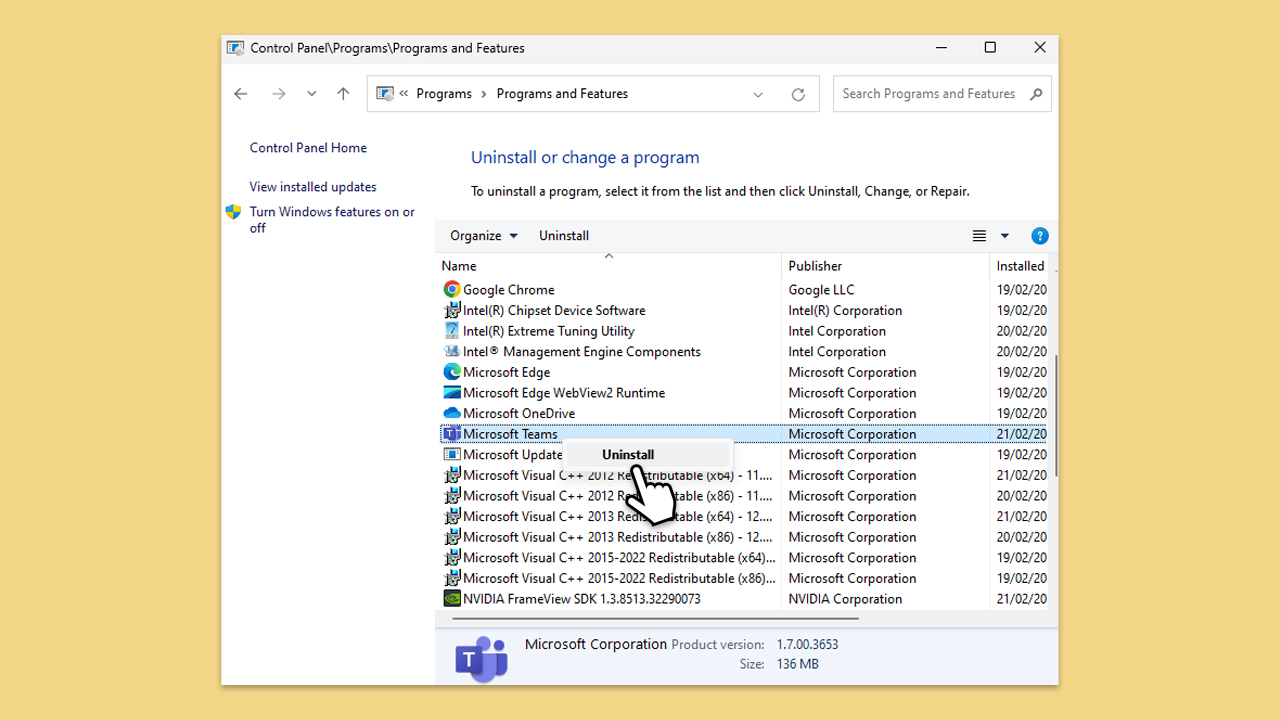The image size is (1280, 720).
Task: Select Microsoft Edge WebView2 Runtime entry
Action: click(564, 393)
